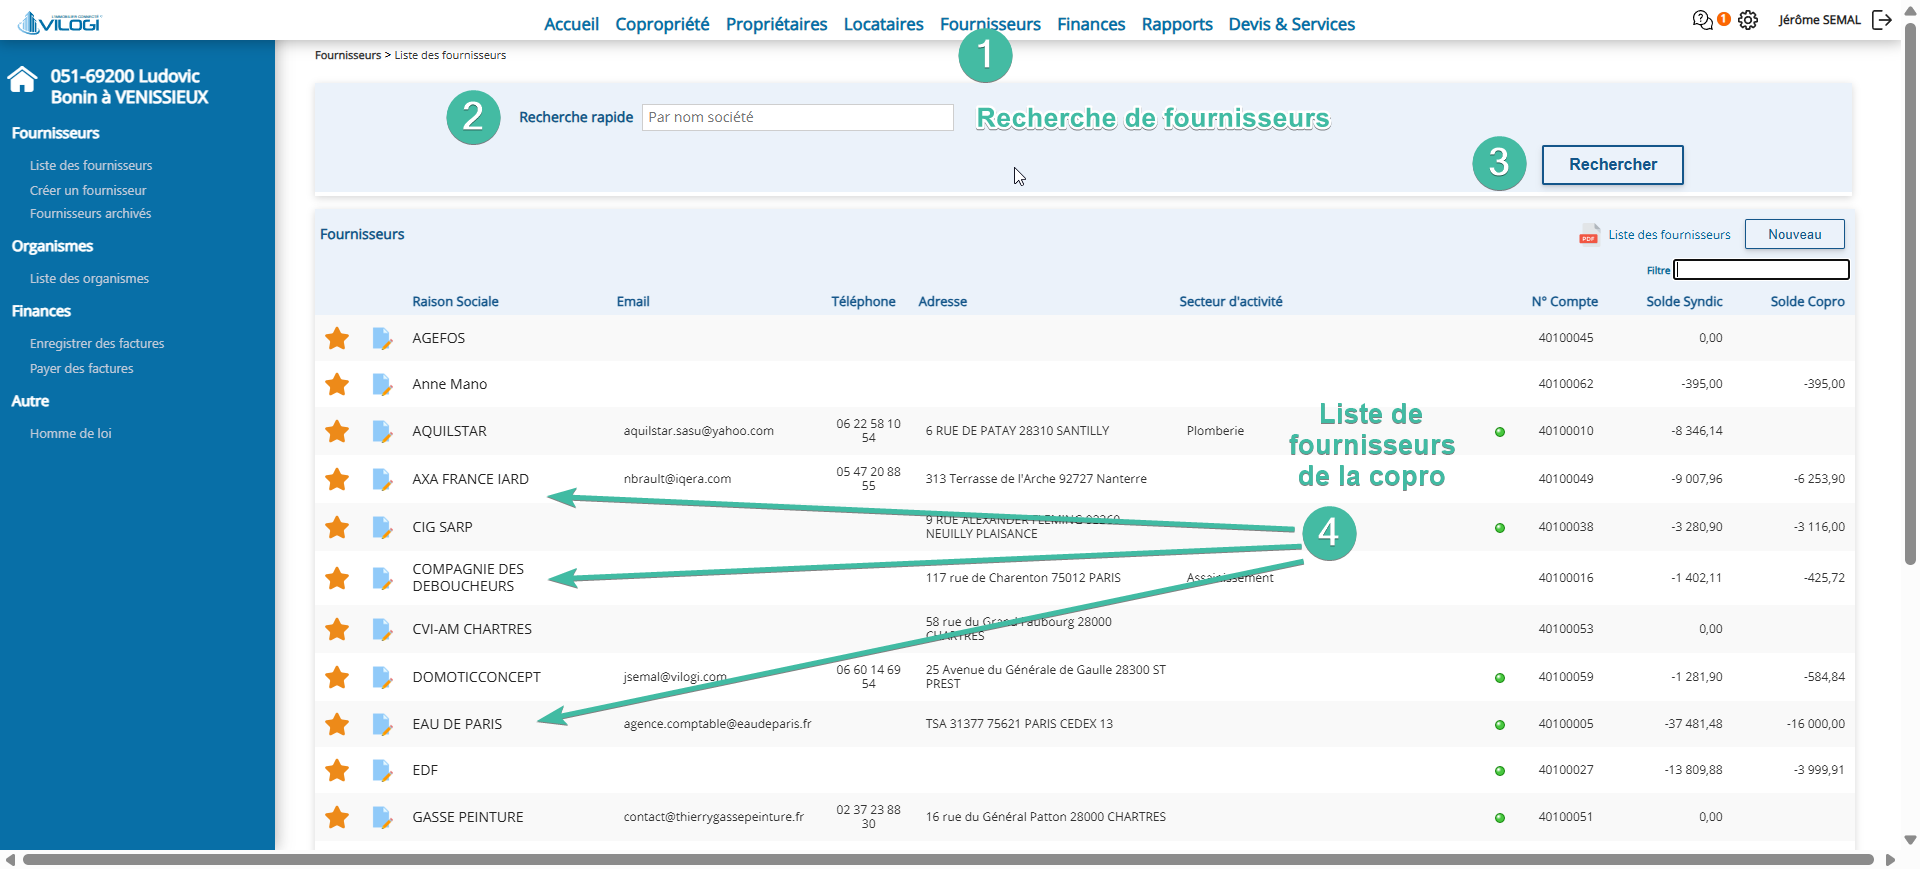Open the edit document icon for AGEFOS
This screenshot has width=1920, height=869.
(x=382, y=338)
